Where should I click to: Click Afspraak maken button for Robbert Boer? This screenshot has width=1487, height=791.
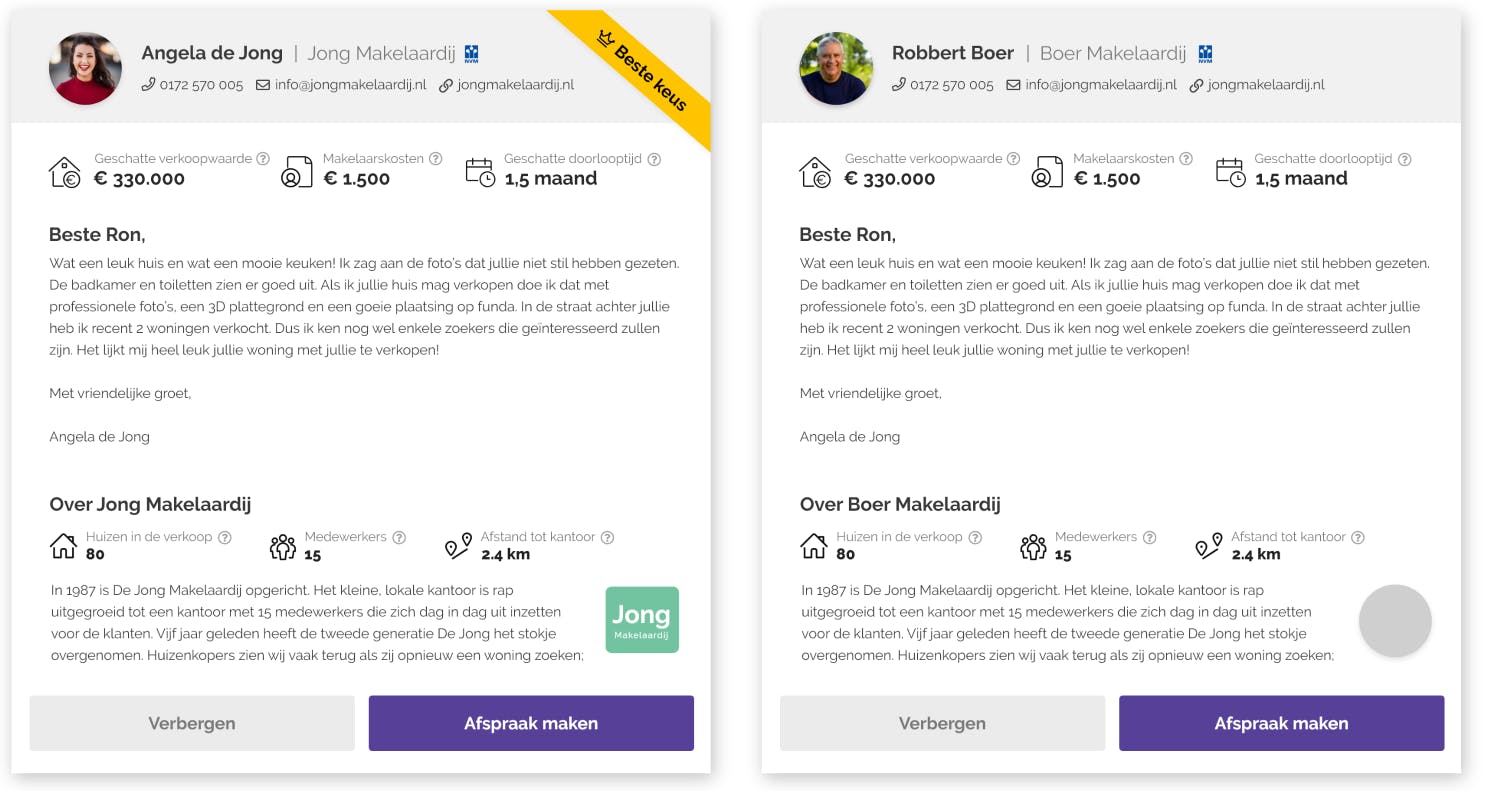click(x=1281, y=723)
